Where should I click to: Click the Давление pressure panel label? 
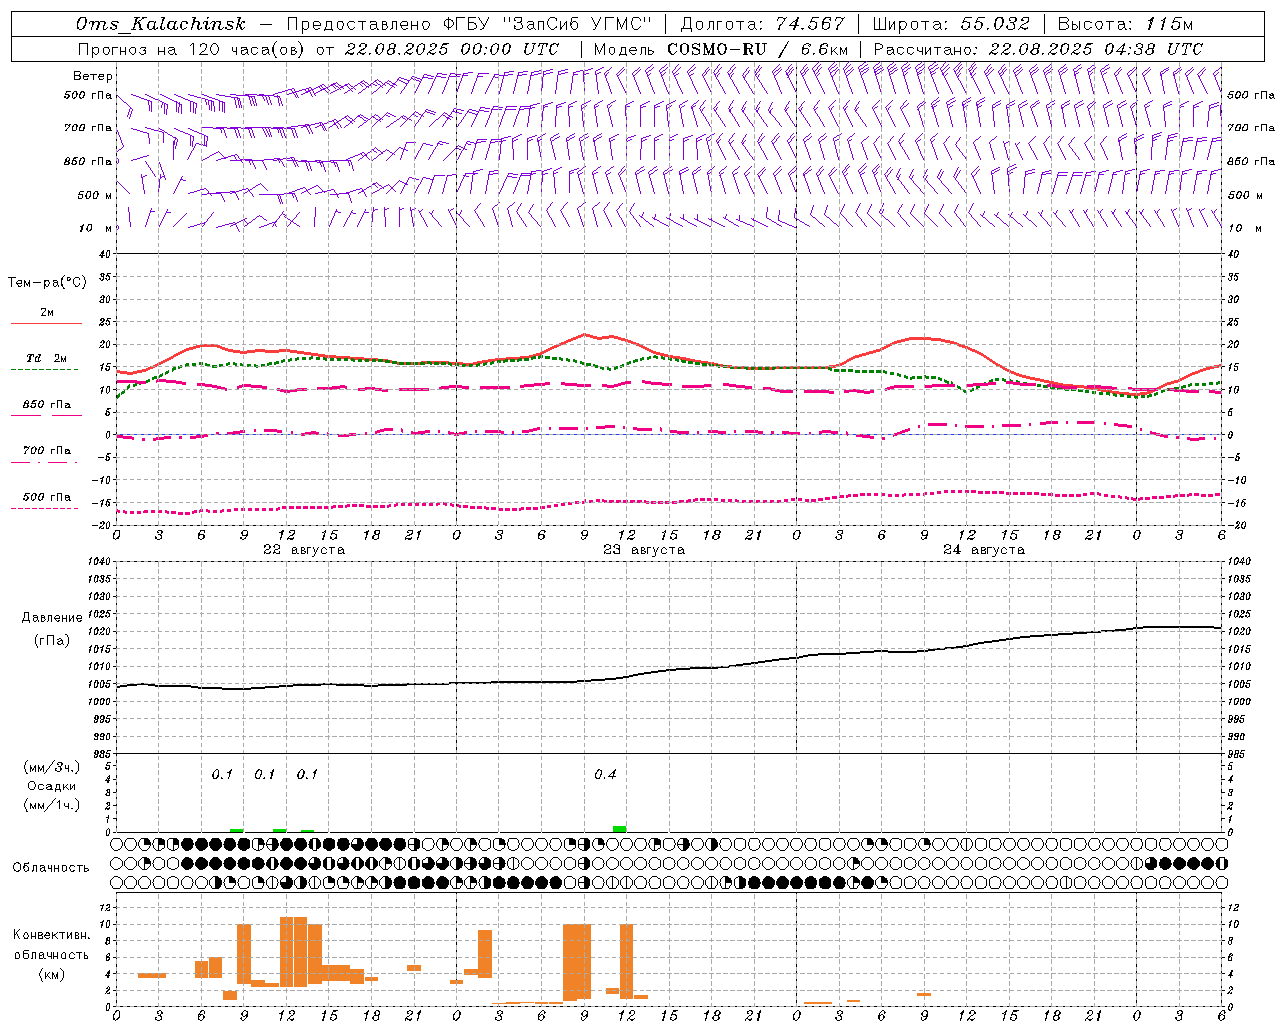click(x=52, y=618)
